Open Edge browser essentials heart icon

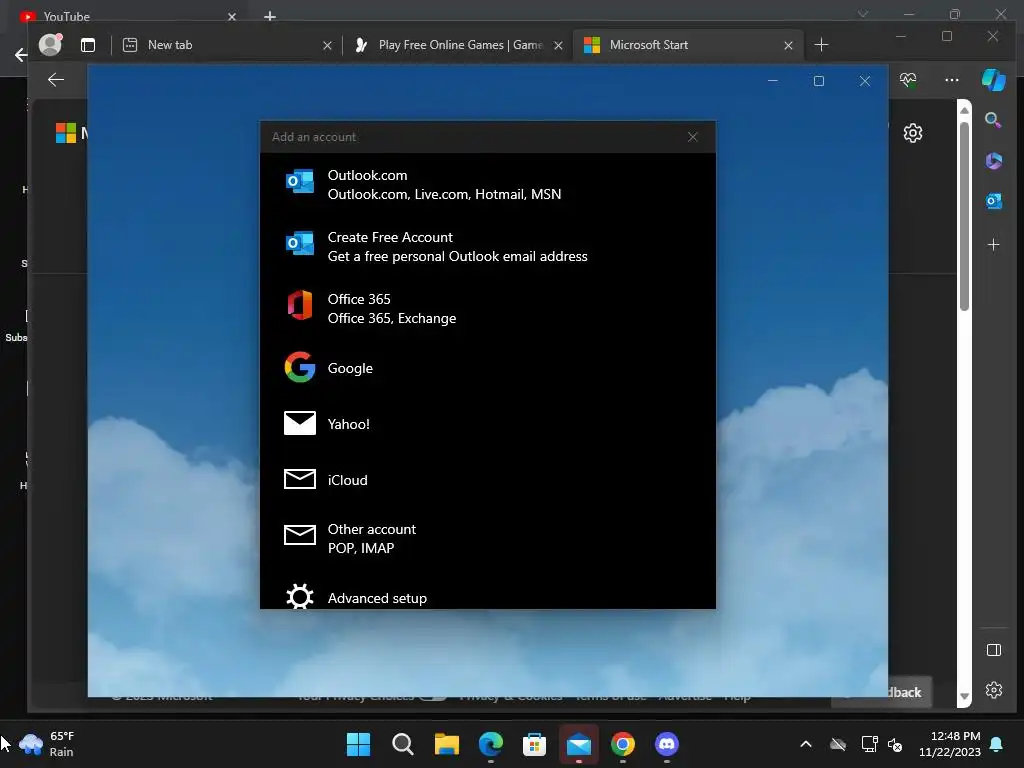click(908, 80)
